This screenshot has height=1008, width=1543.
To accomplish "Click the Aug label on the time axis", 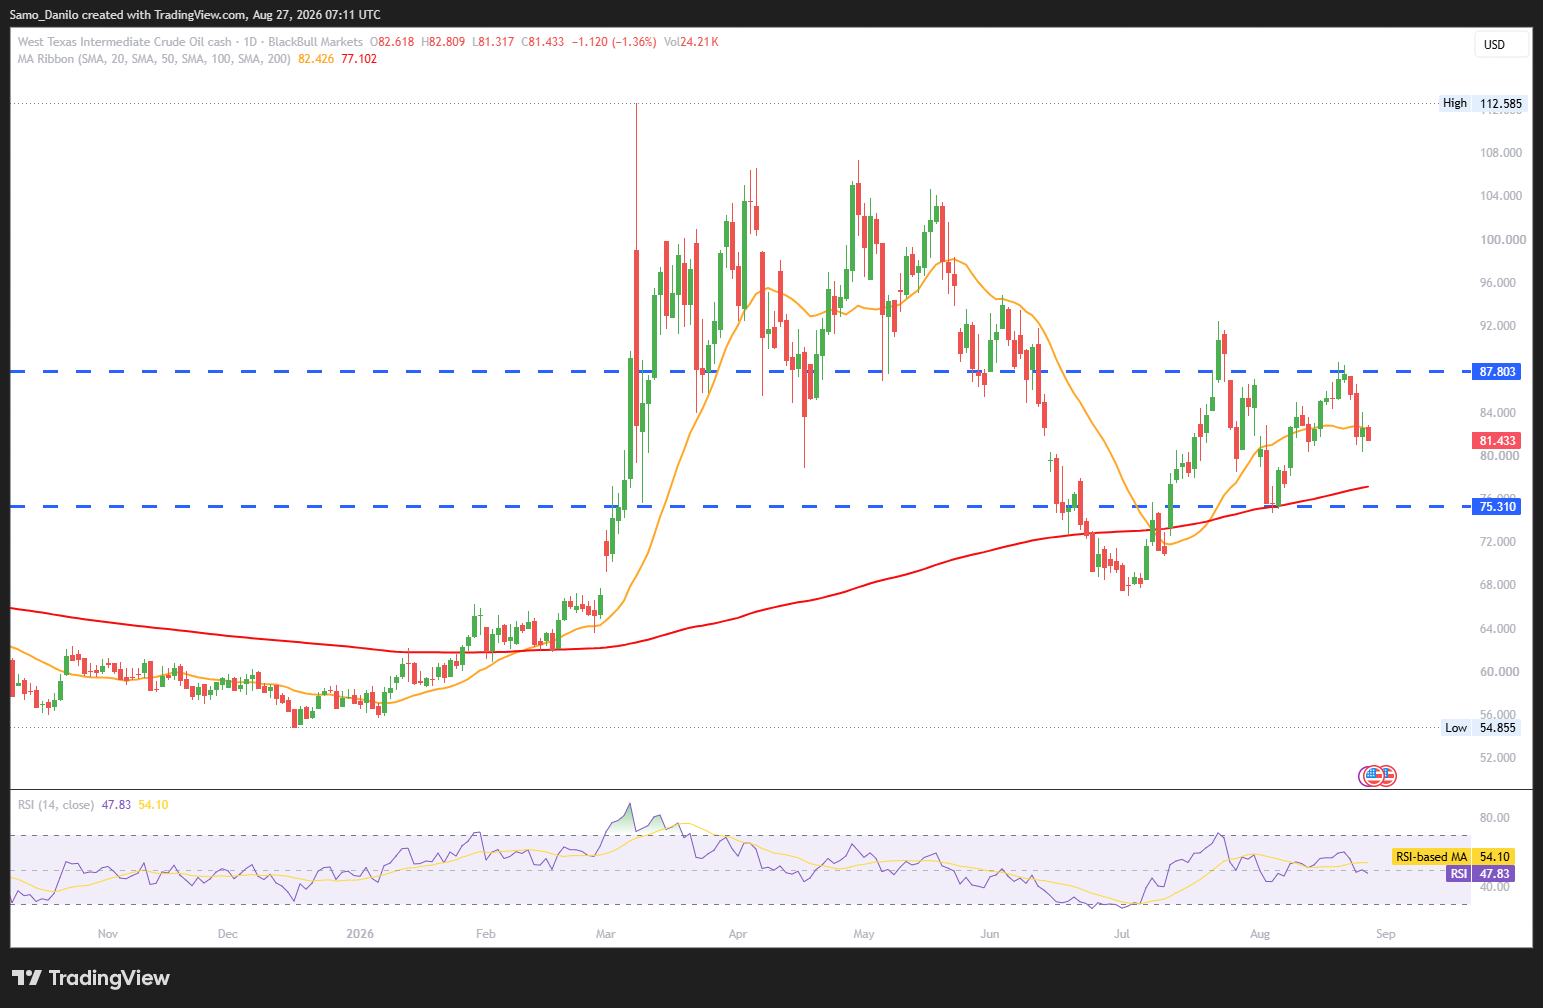I will [1260, 934].
